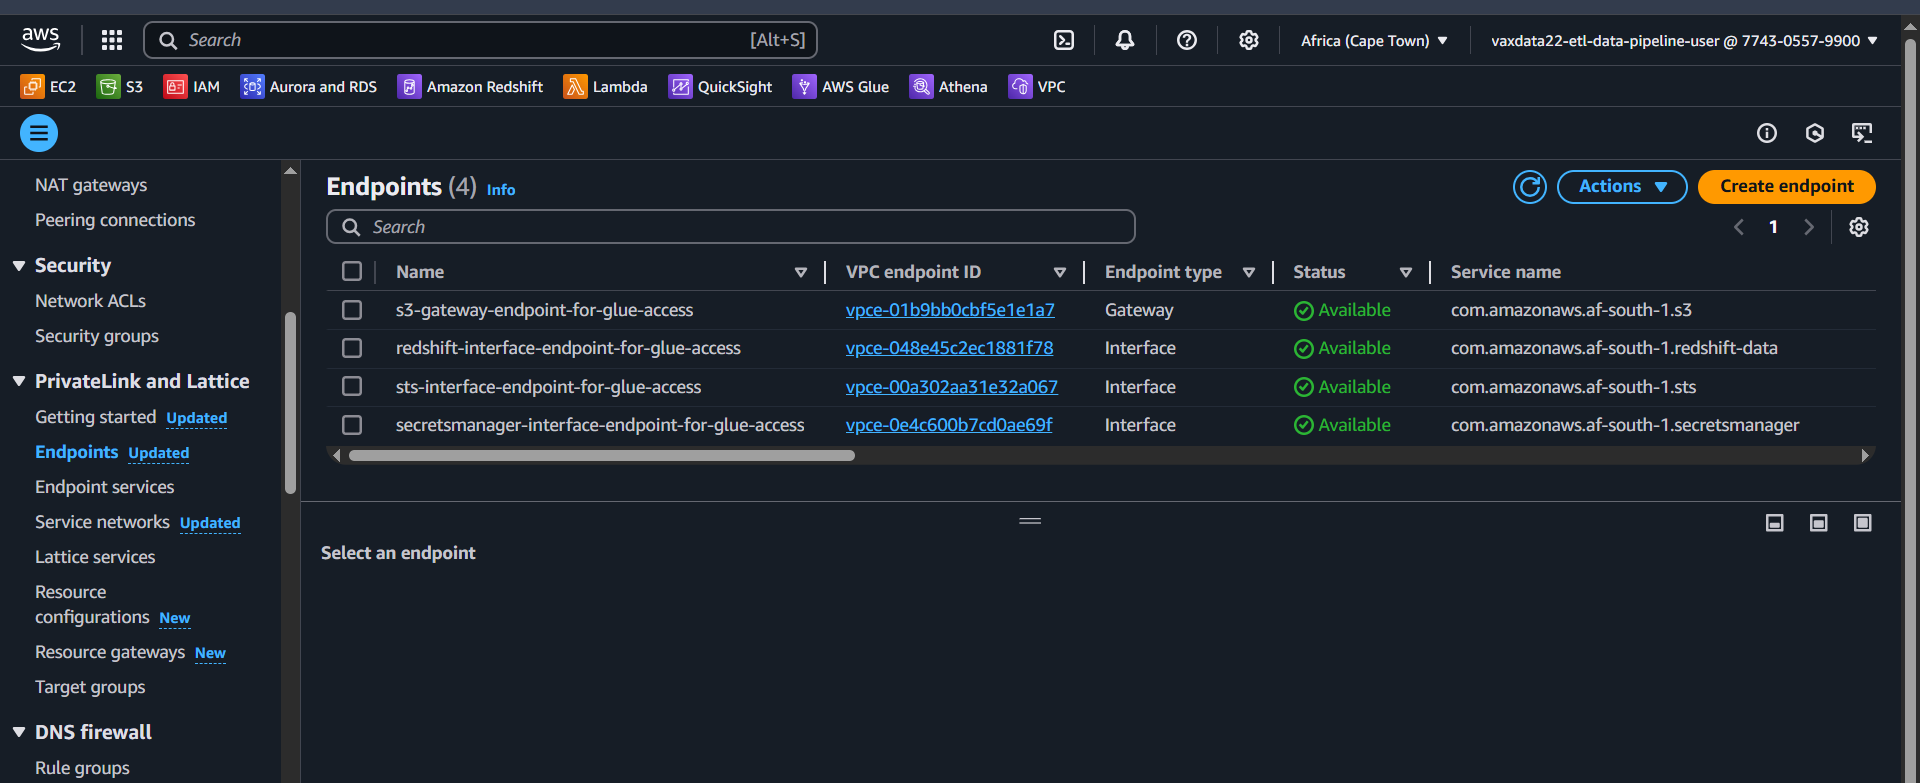Viewport: 1920px width, 783px height.
Task: Open the Athena shortcut
Action: [948, 87]
